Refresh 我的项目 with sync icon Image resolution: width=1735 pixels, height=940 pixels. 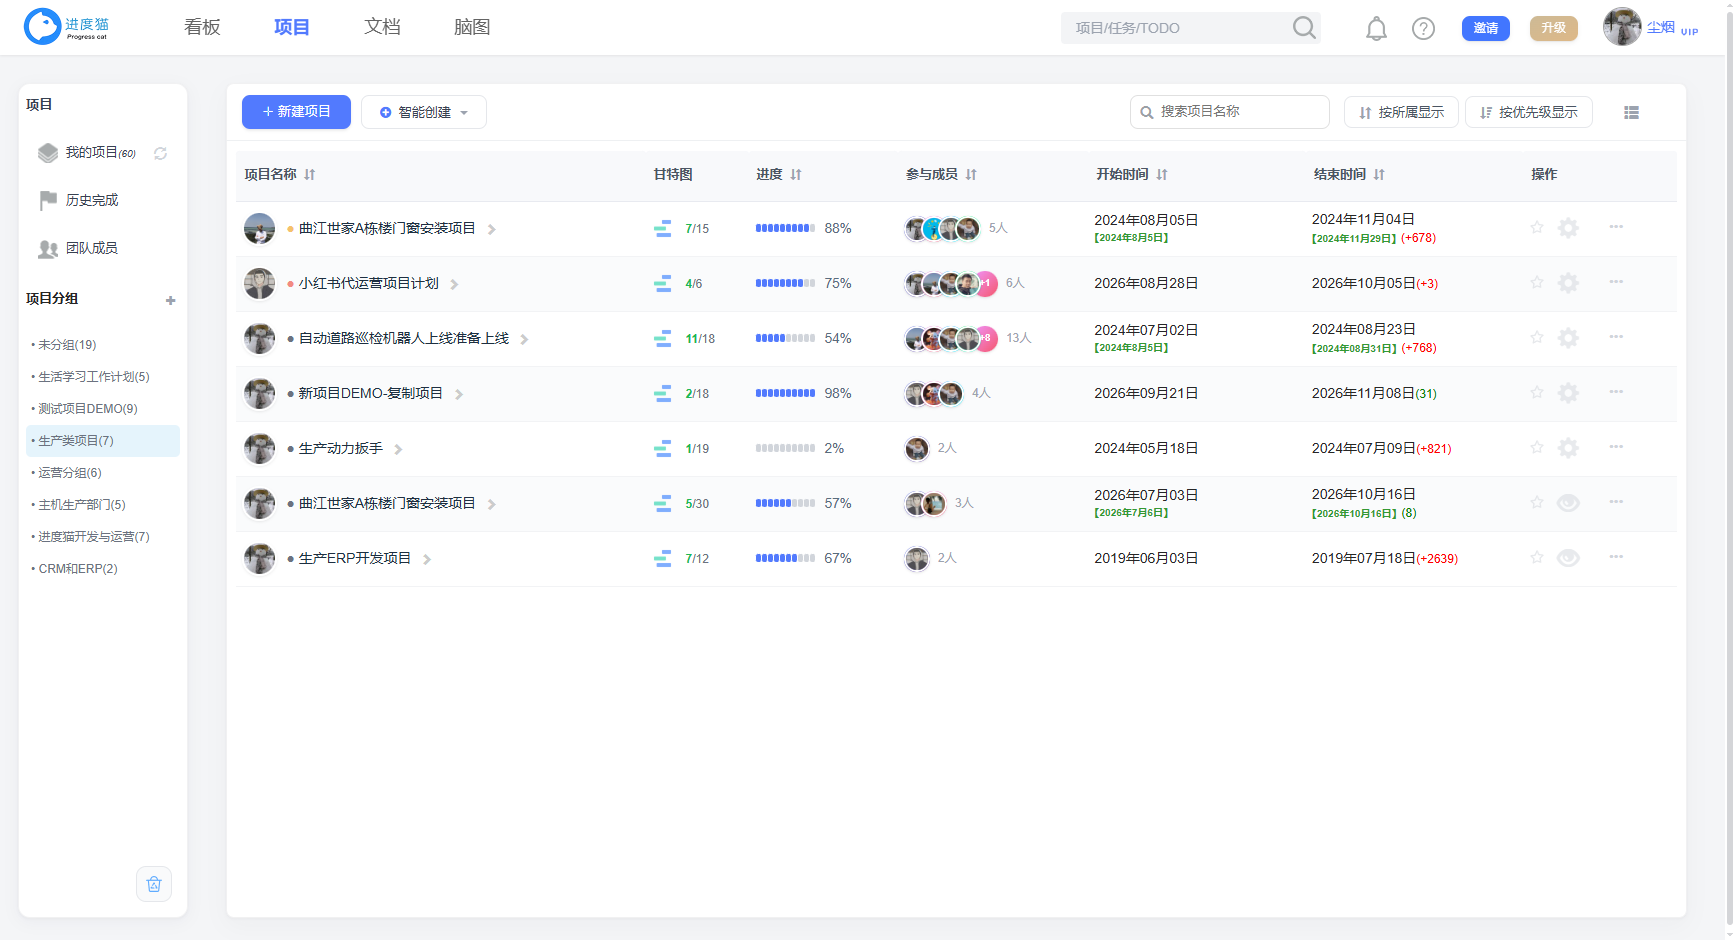(x=160, y=153)
